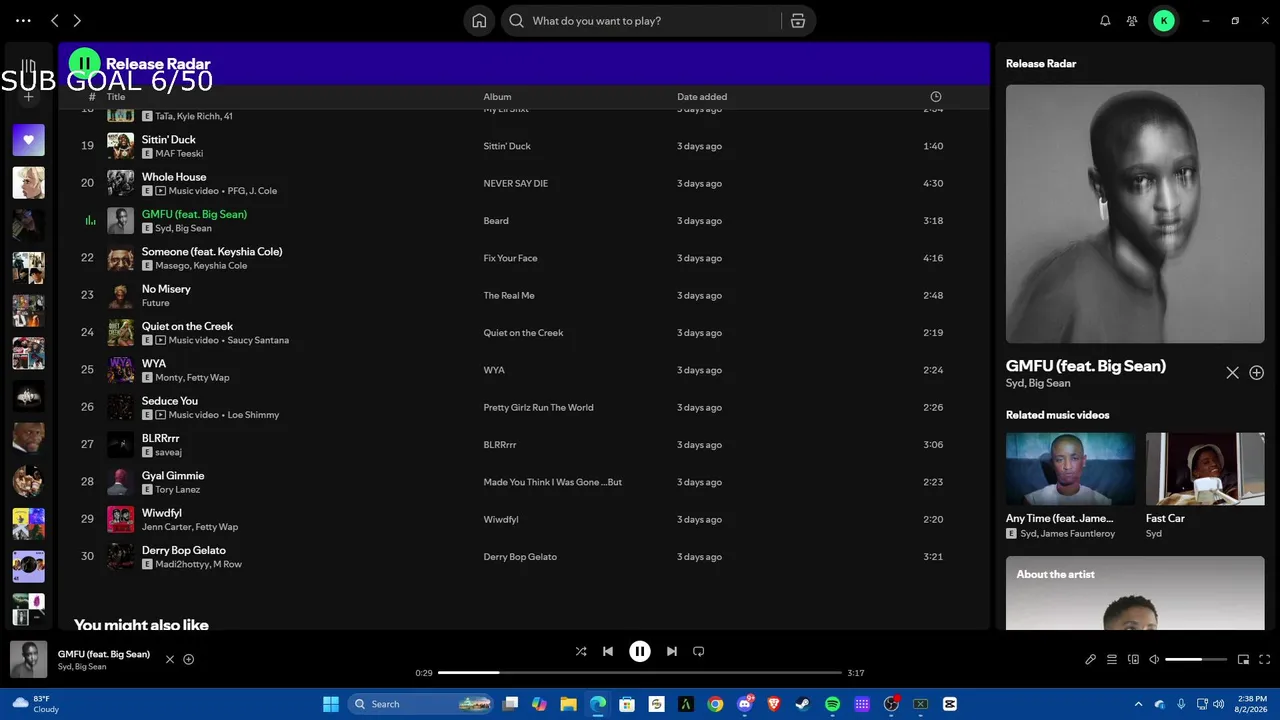Image resolution: width=1280 pixels, height=720 pixels.
Task: Adjust the volume slider
Action: 1196,660
